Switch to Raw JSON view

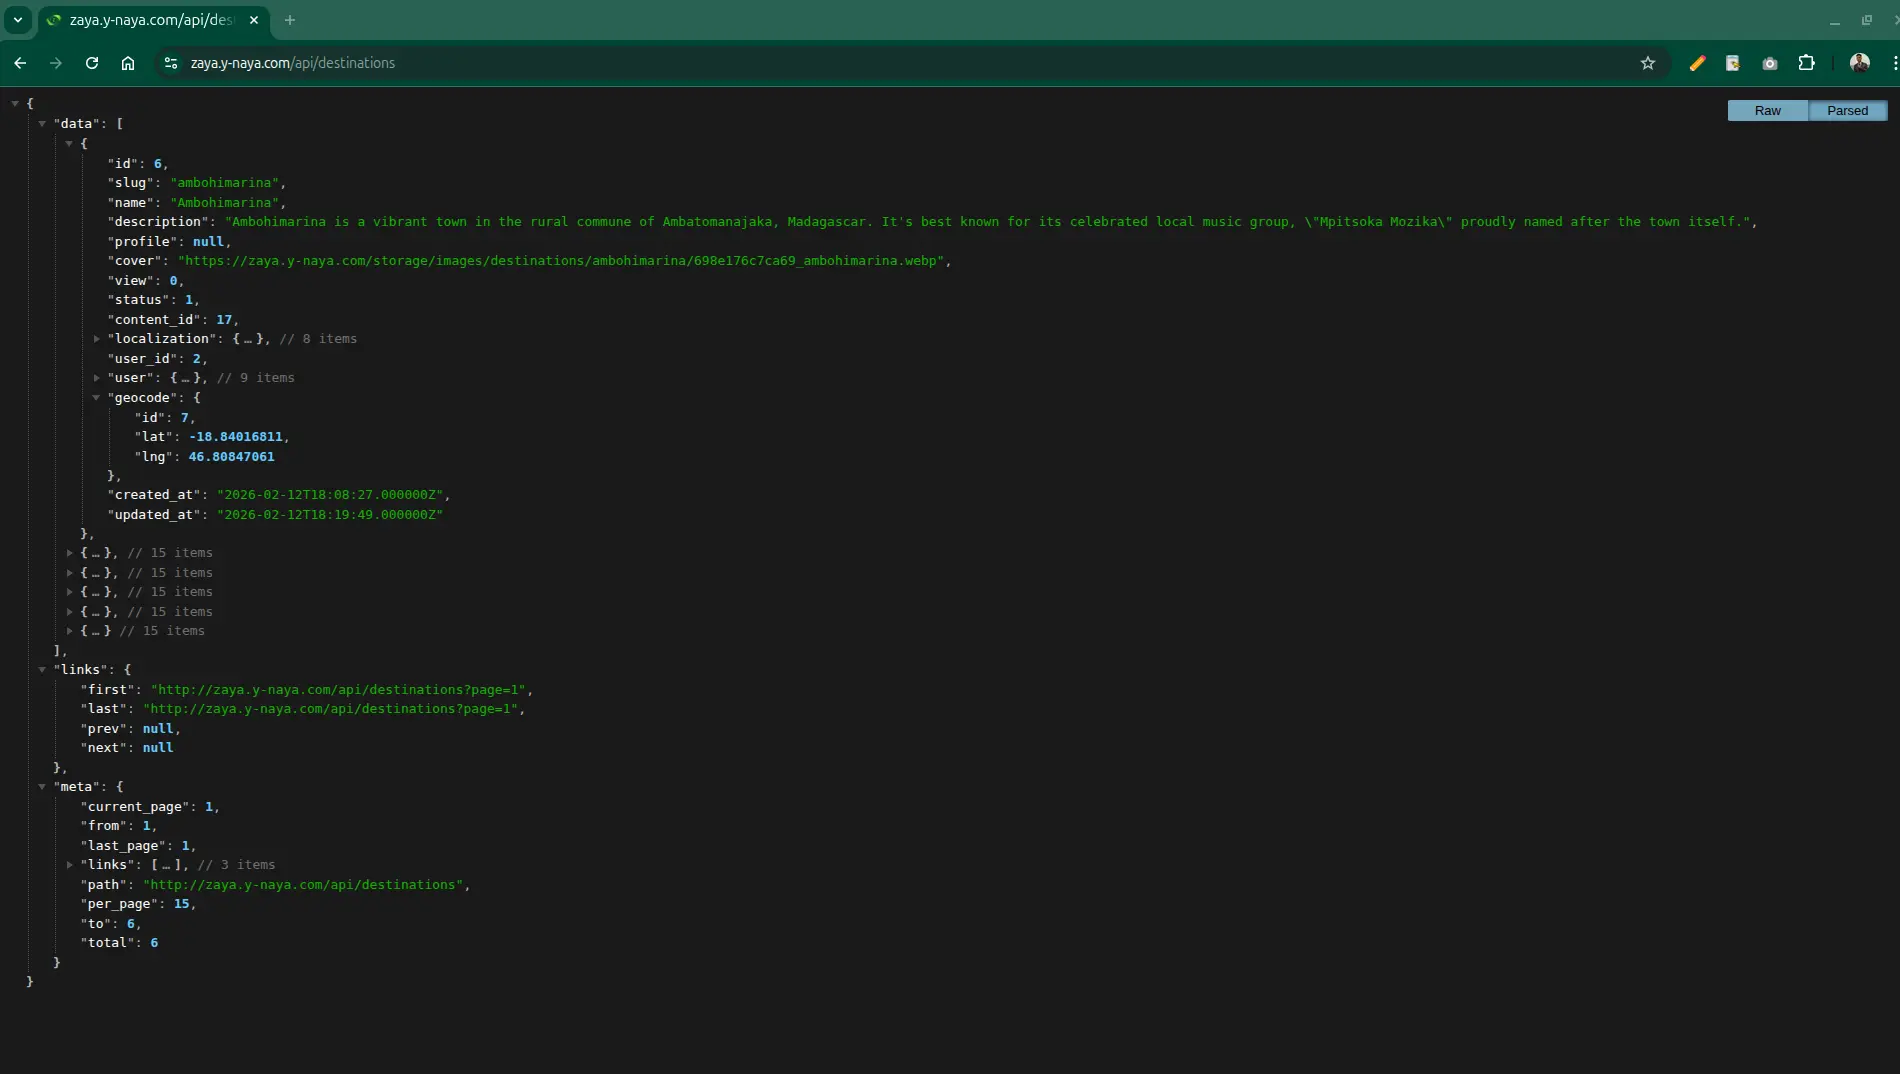click(1767, 111)
